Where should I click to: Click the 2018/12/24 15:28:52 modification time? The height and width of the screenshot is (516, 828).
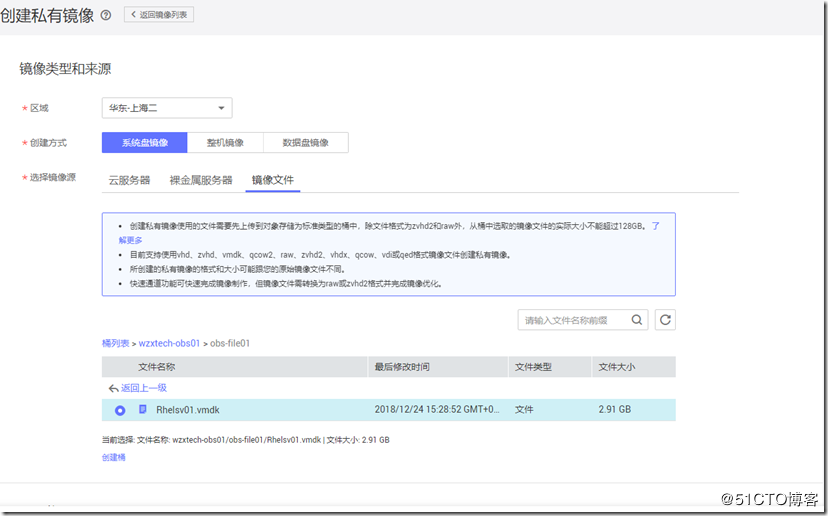[x=437, y=409]
